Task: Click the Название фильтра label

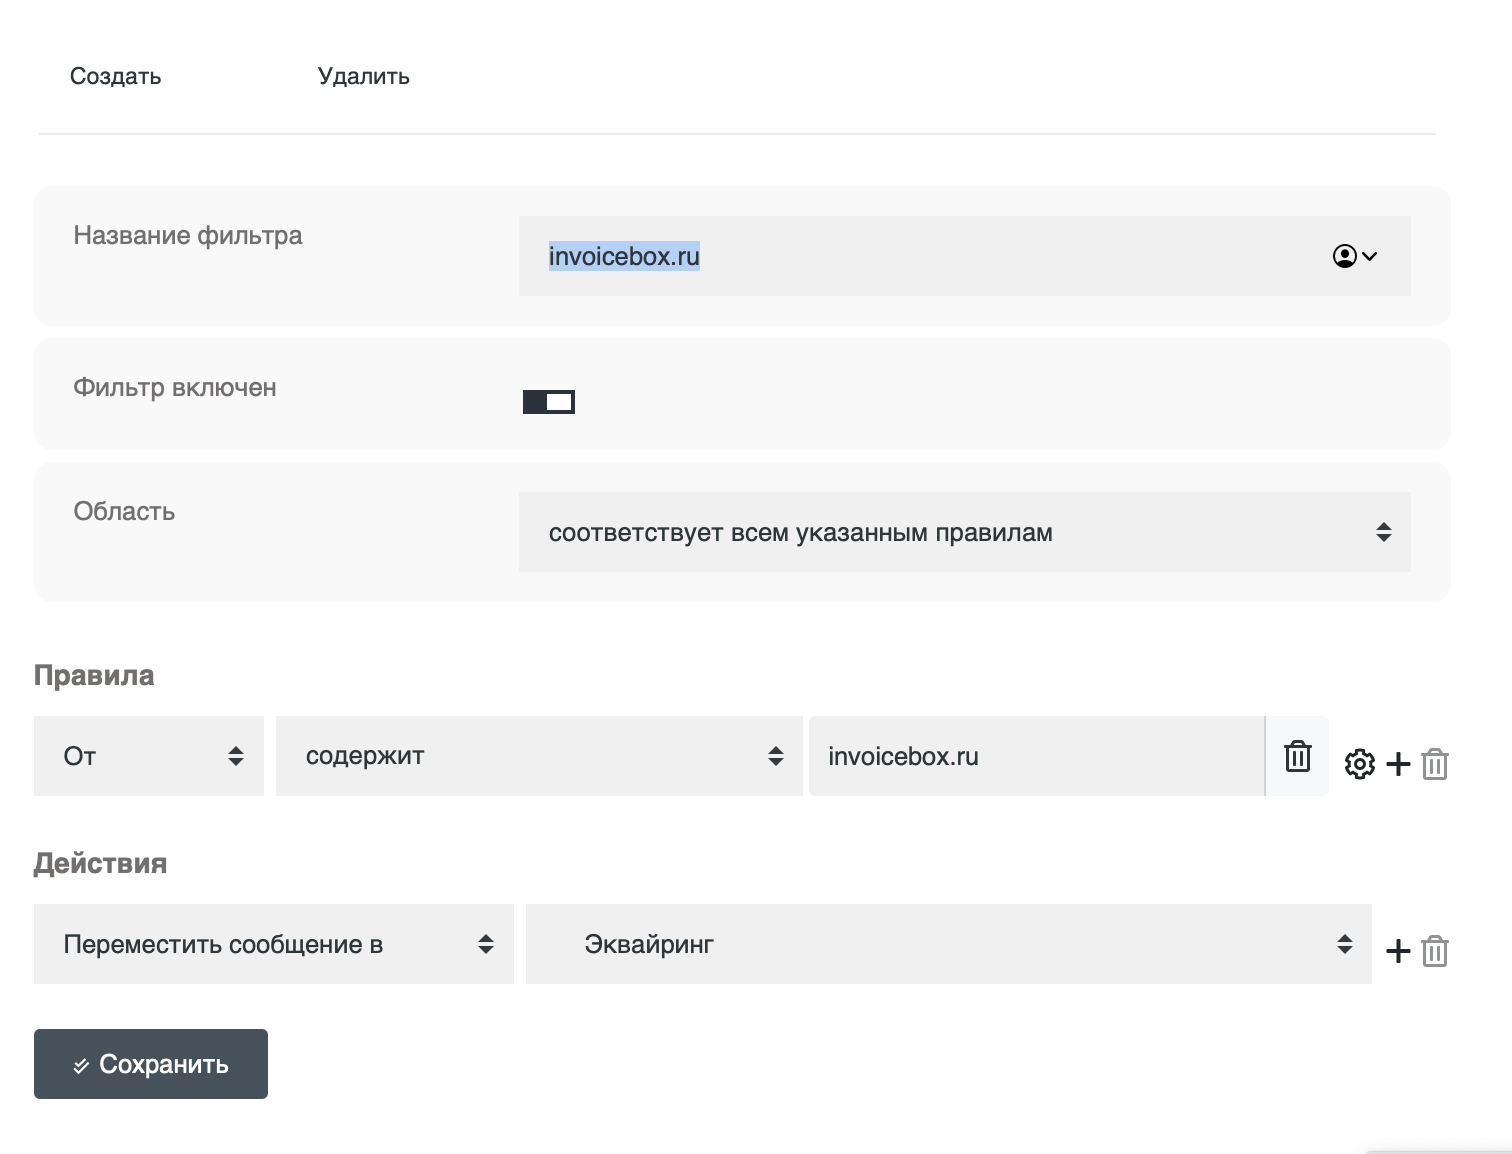Action: point(188,236)
